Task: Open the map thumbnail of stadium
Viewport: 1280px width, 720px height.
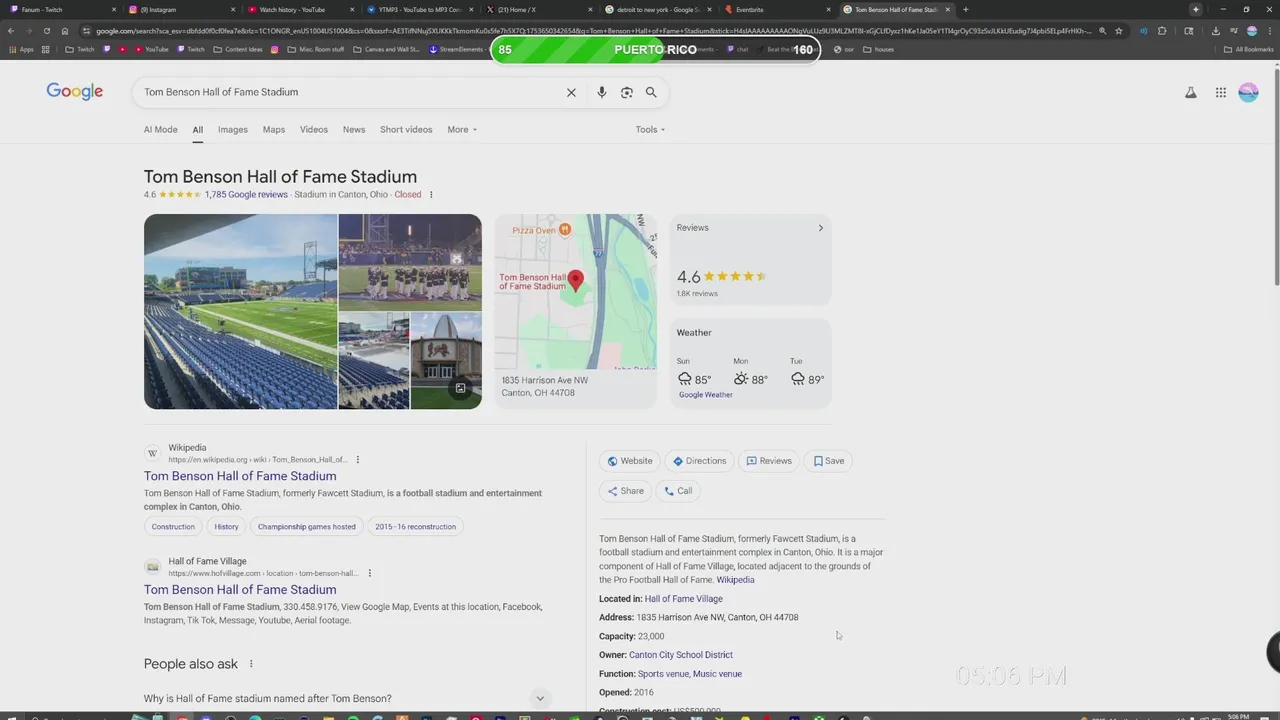Action: [x=575, y=291]
